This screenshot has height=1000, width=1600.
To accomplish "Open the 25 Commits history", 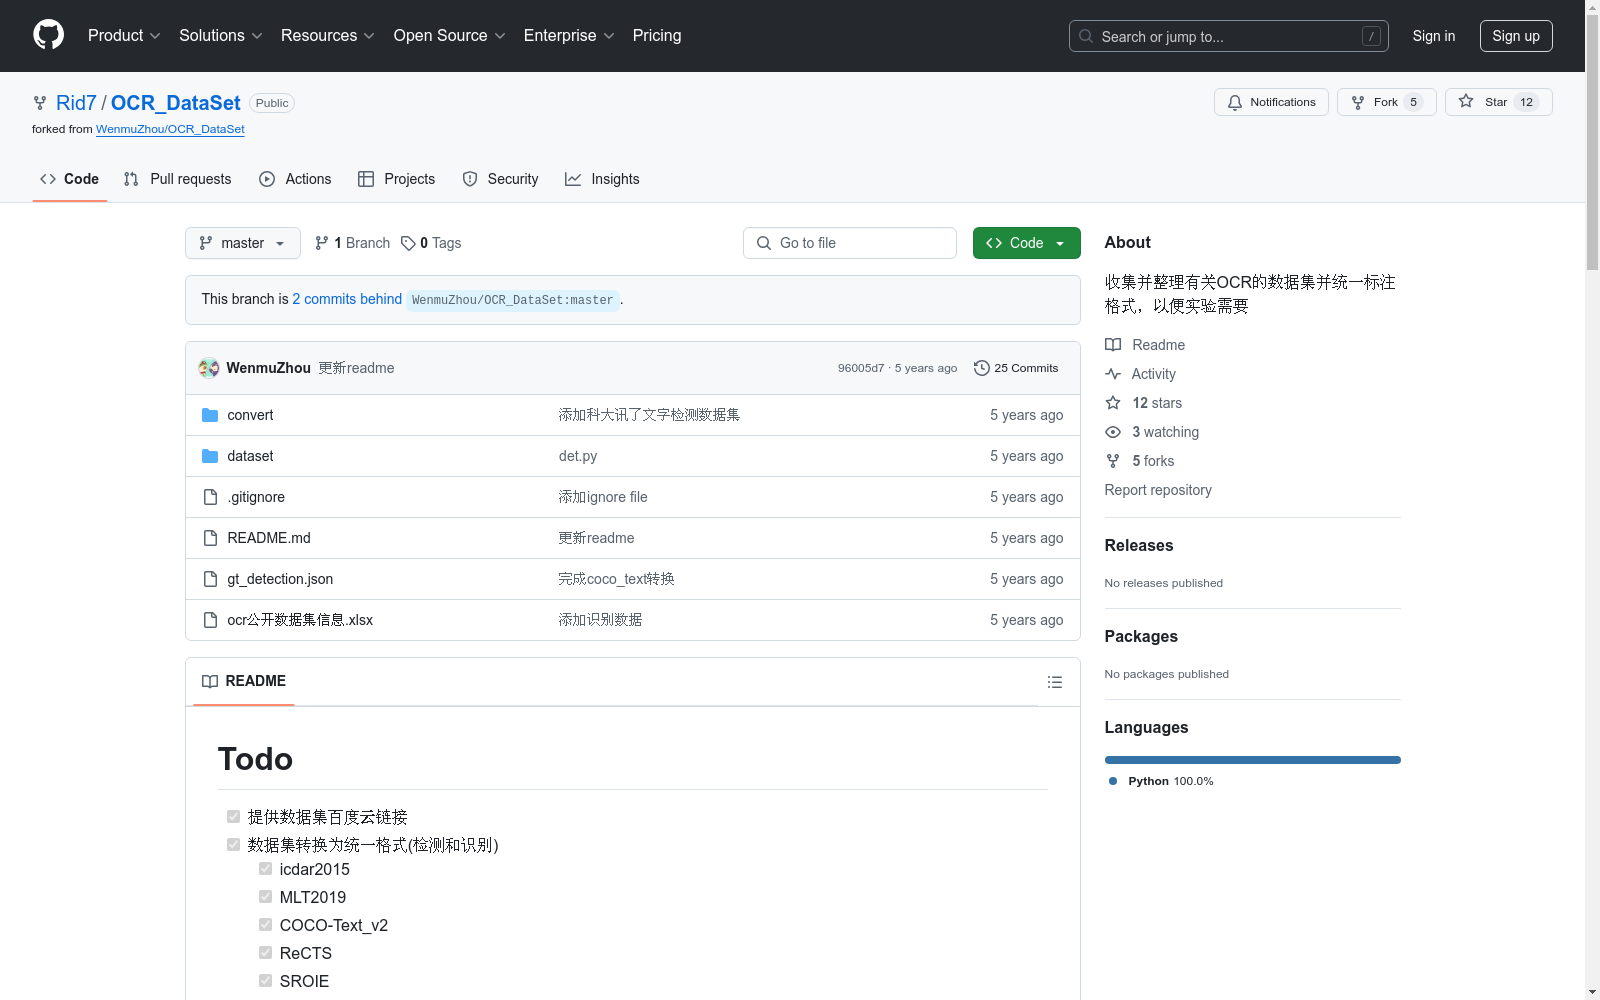I will point(1016,368).
